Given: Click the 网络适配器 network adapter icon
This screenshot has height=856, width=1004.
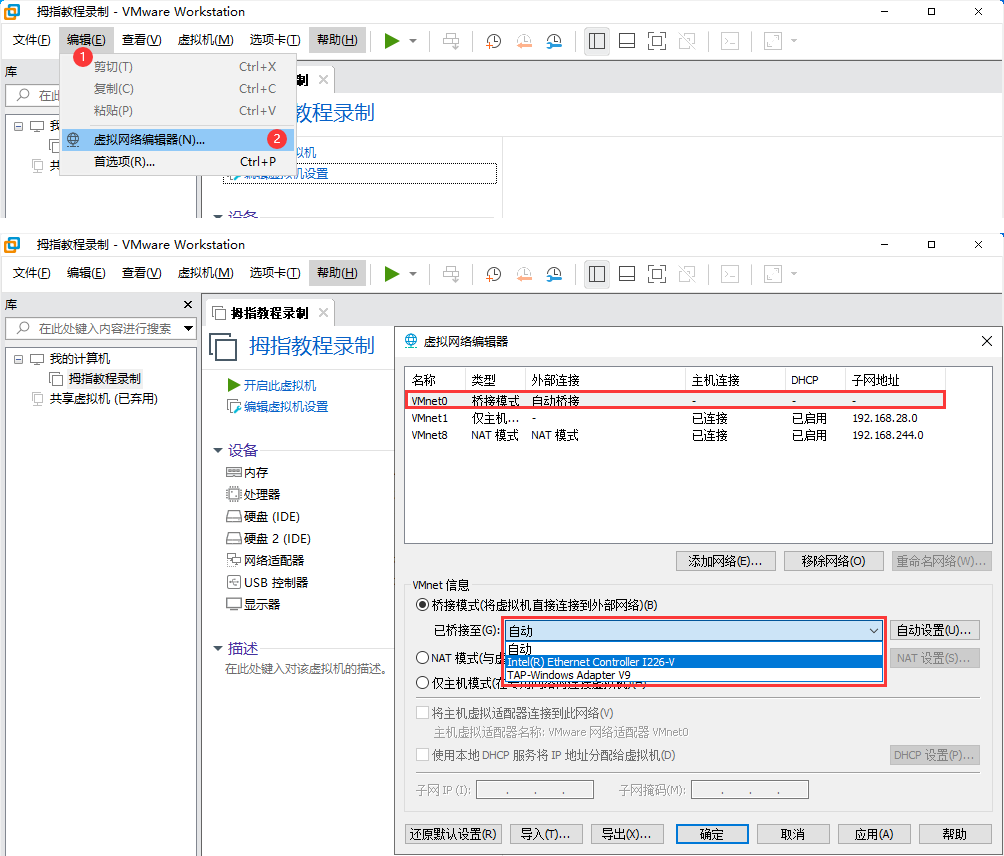Looking at the screenshot, I should 234,560.
